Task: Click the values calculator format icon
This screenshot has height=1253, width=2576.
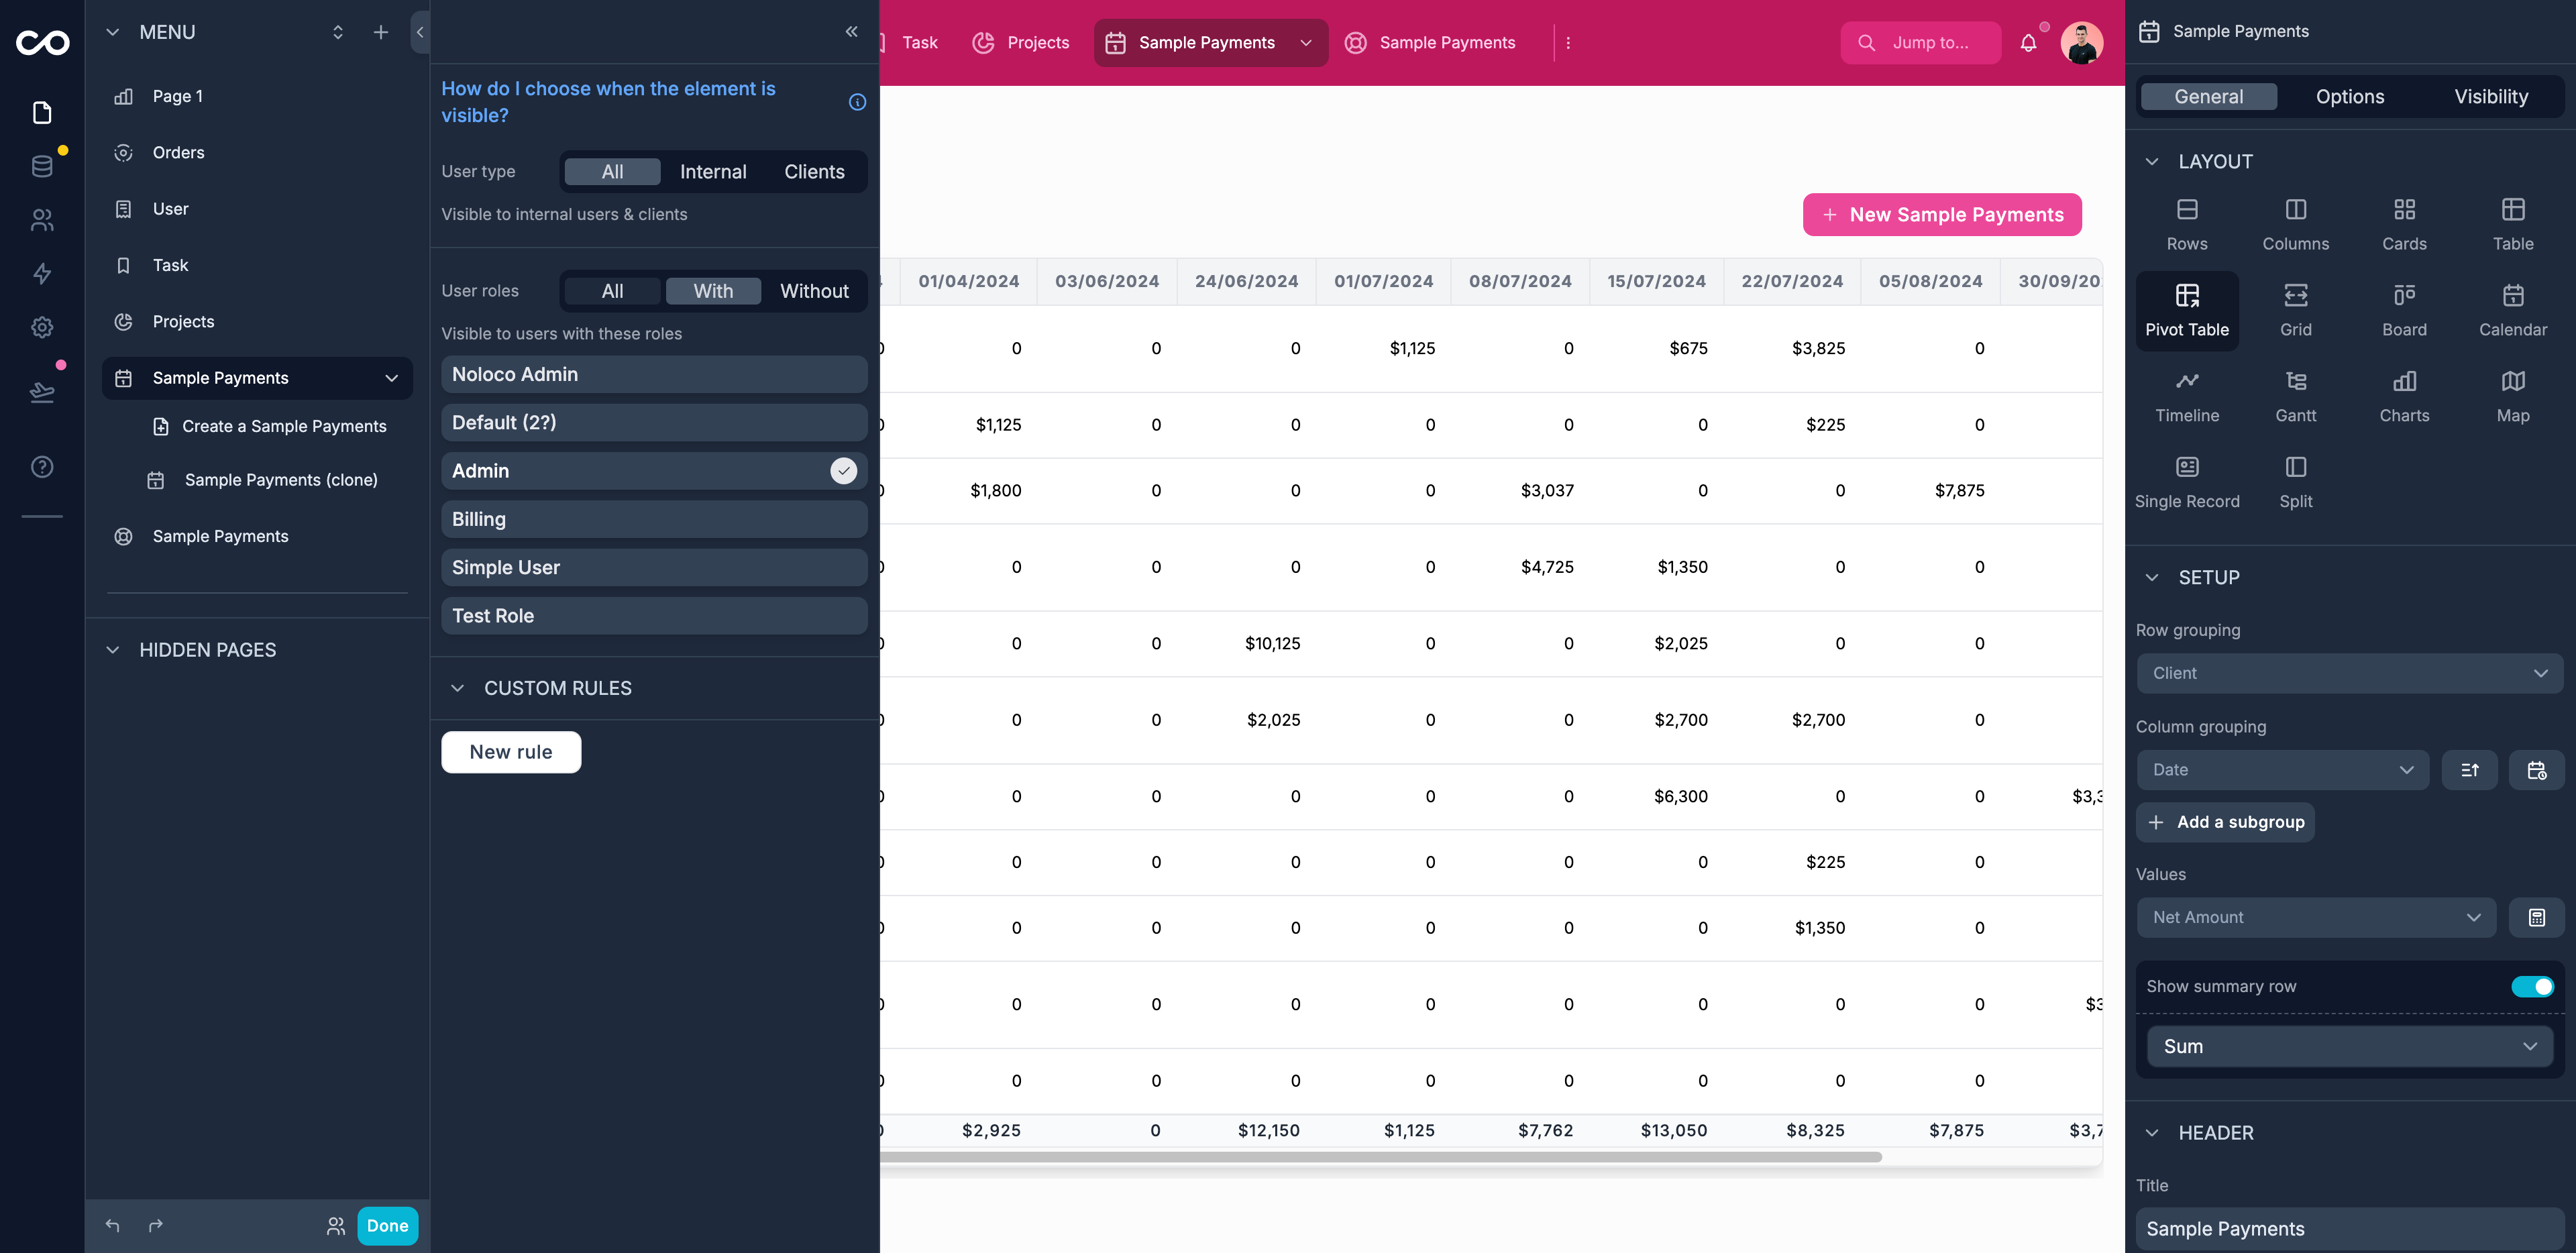Action: (x=2536, y=917)
